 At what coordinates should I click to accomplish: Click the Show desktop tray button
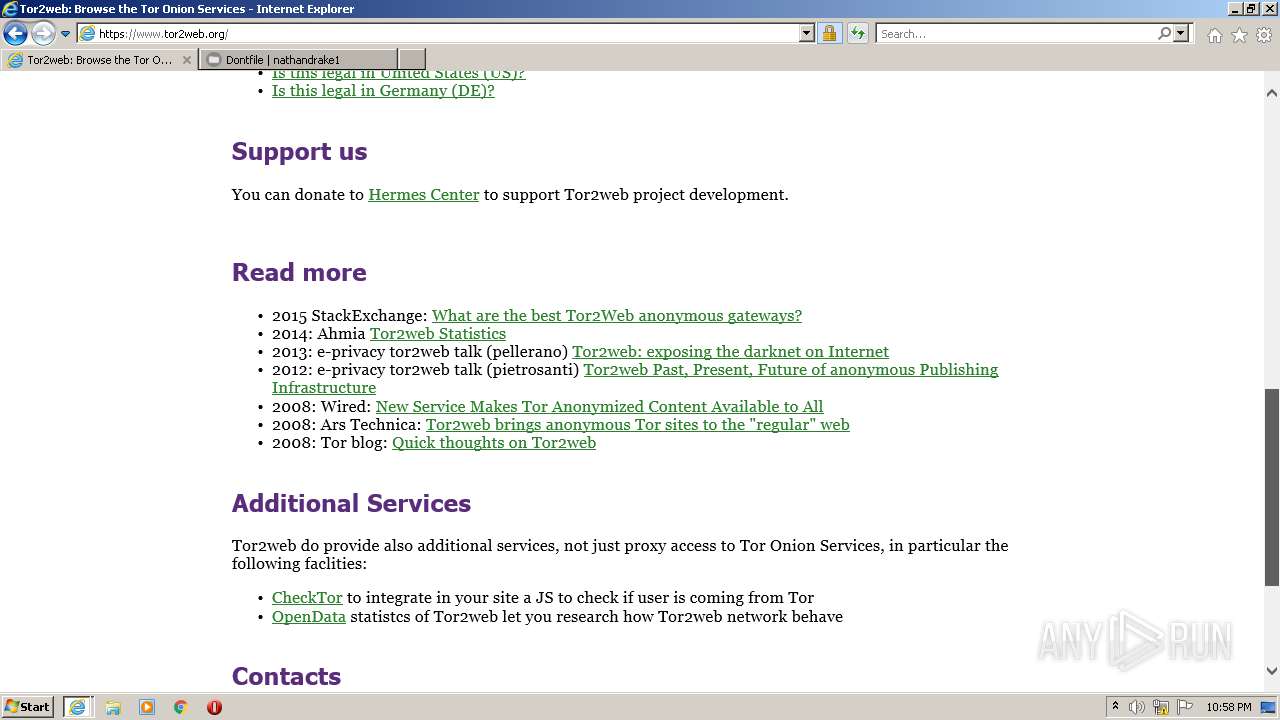pos(1269,707)
